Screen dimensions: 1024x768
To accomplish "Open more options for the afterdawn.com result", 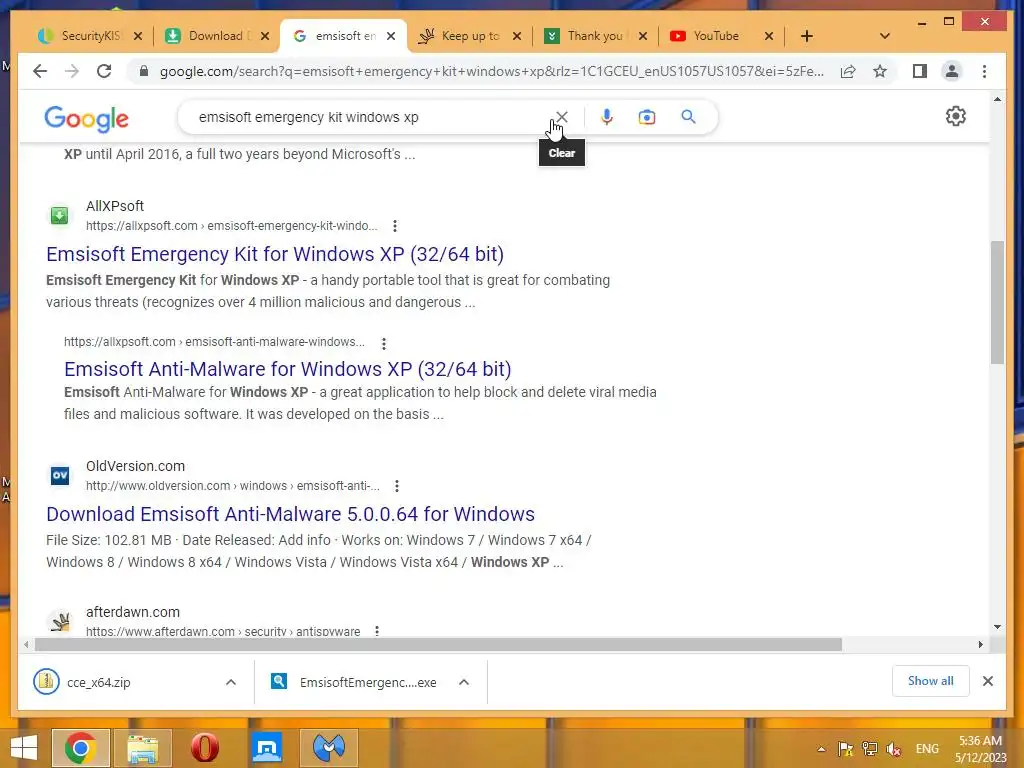I will (x=377, y=631).
